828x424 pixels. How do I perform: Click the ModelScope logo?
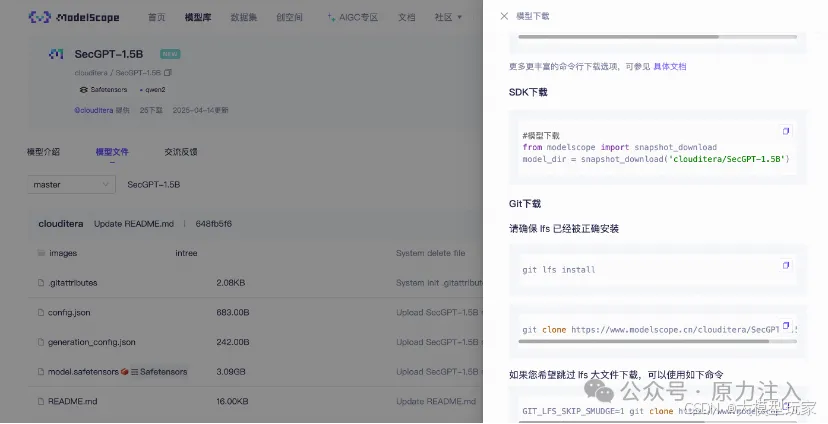pos(74,17)
